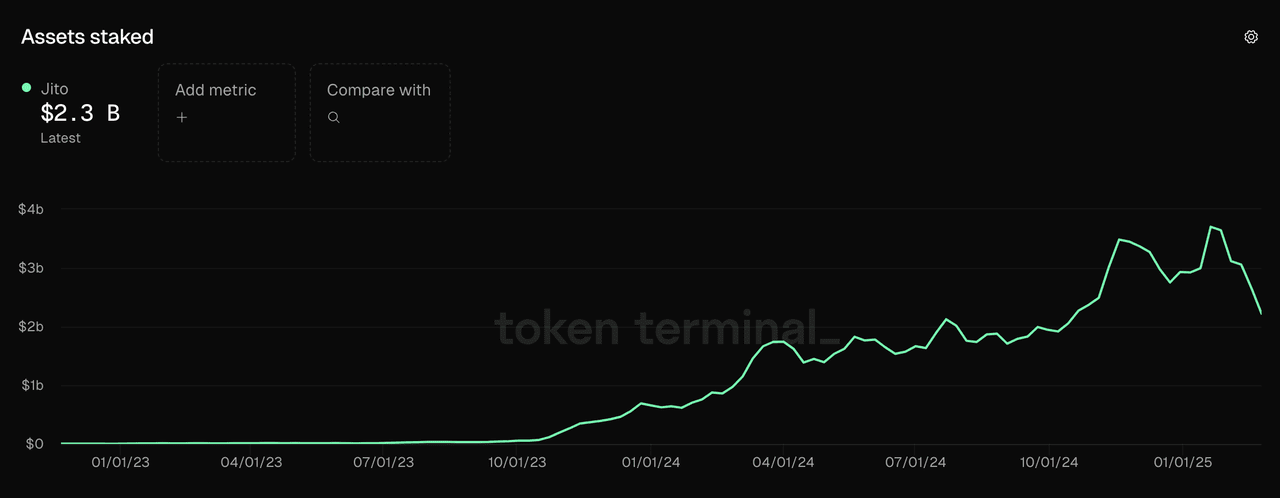
Task: Select the Jito metric label
Action: pos(54,89)
